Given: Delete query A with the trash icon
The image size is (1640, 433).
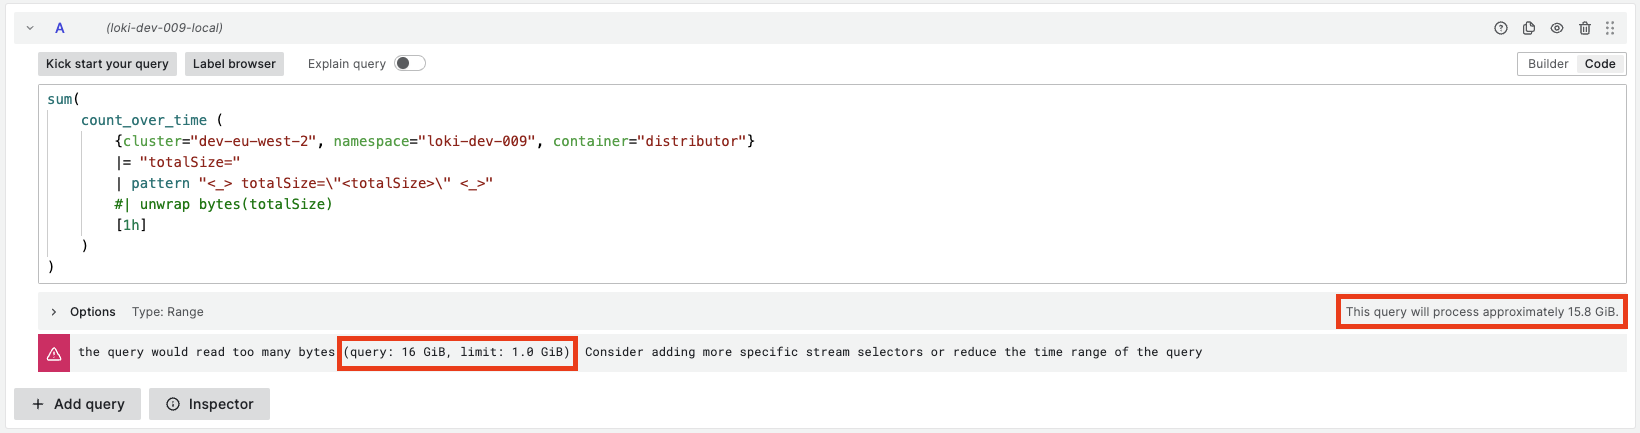Looking at the screenshot, I should click(1585, 28).
